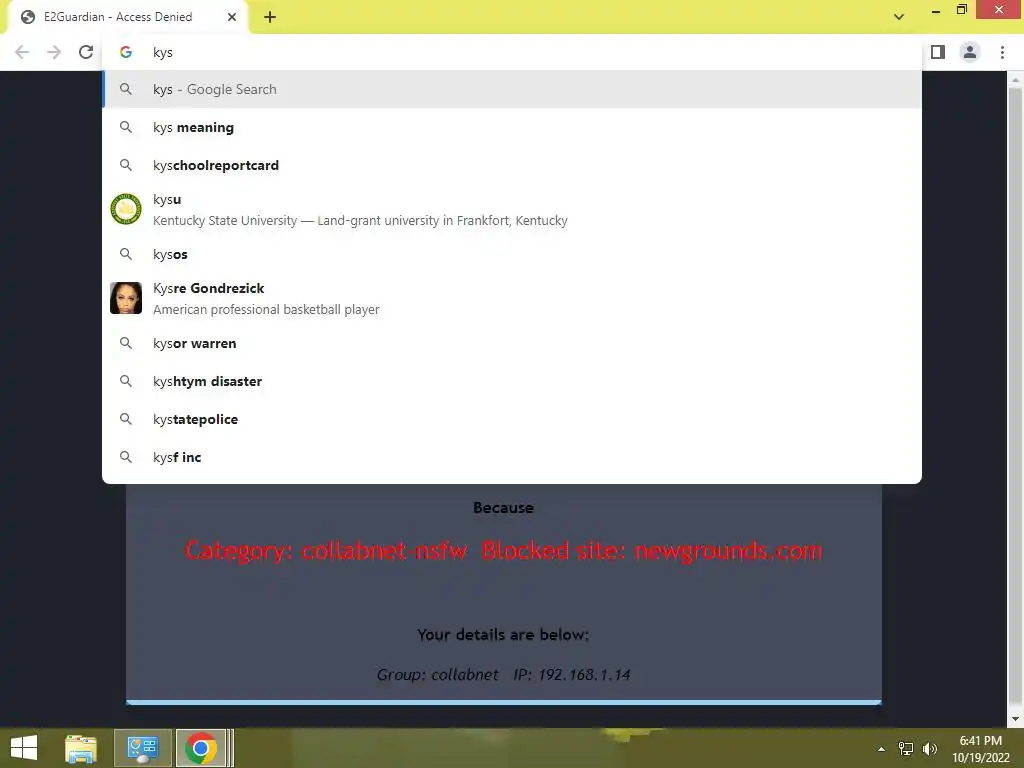1024x768 pixels.
Task: Click the globe favicon on the tab
Action: (x=28, y=17)
